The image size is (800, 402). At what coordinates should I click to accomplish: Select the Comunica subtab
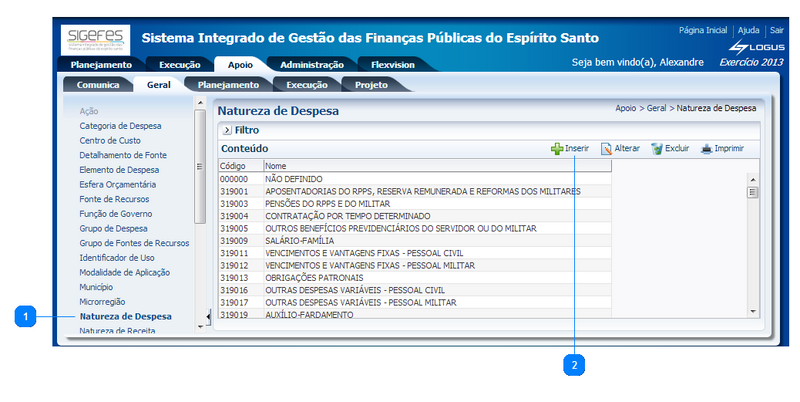(98, 85)
